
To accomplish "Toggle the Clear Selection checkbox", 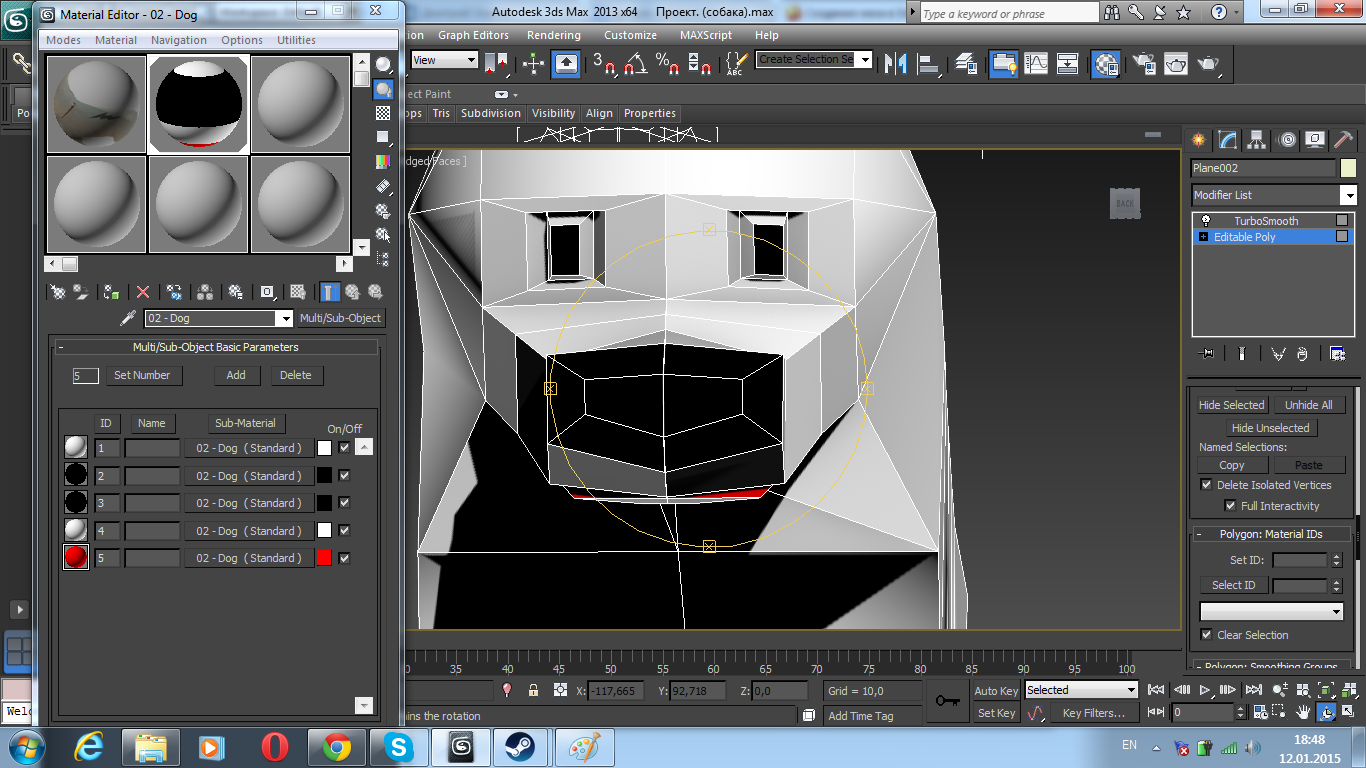I will coord(1206,635).
